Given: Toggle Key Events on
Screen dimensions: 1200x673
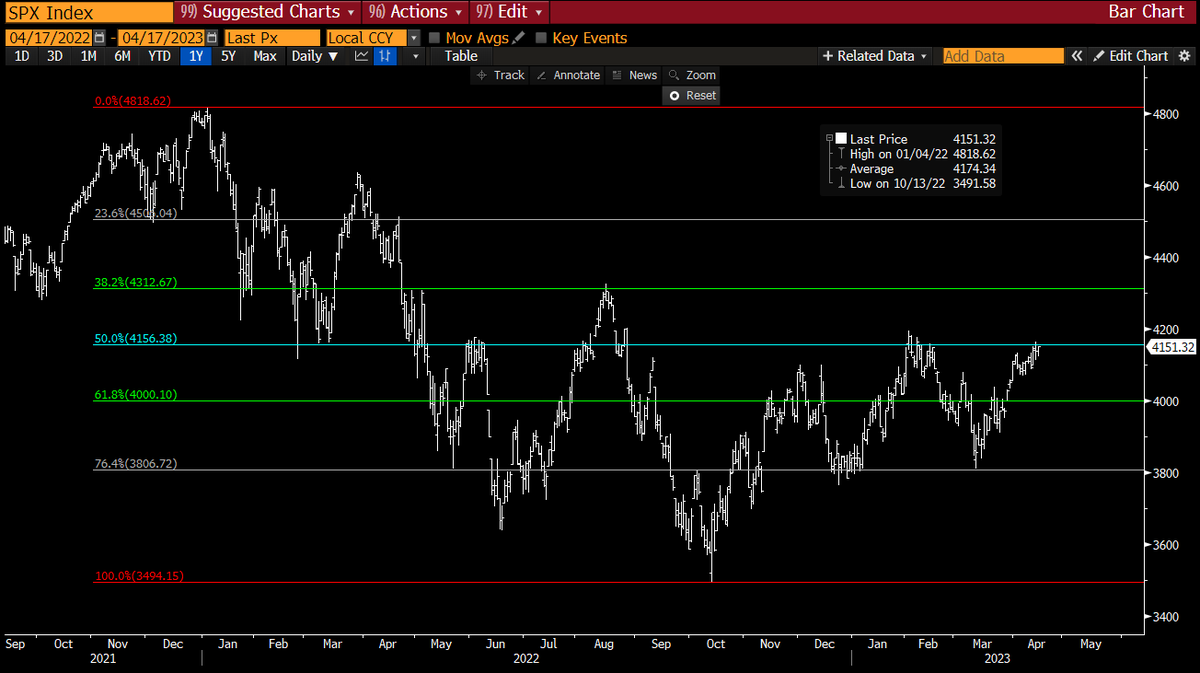Looking at the screenshot, I should coord(540,36).
